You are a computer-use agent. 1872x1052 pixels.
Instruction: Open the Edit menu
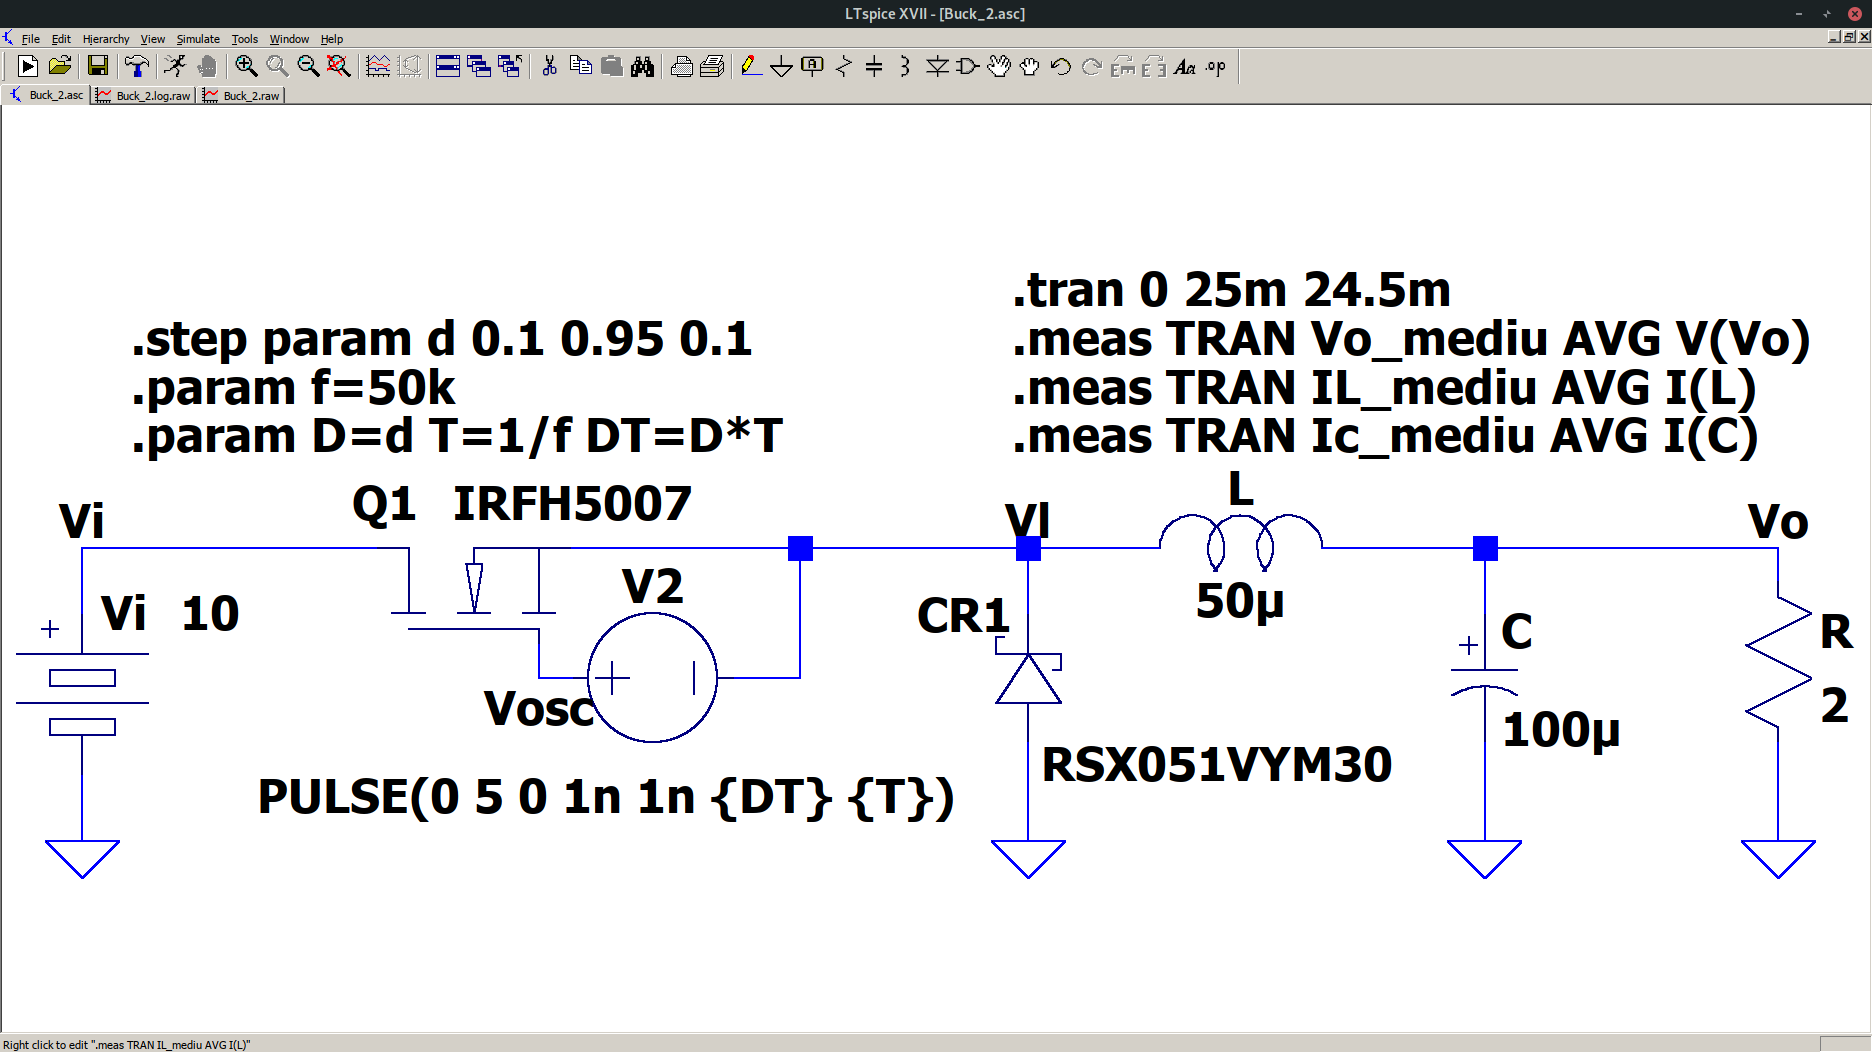click(61, 39)
